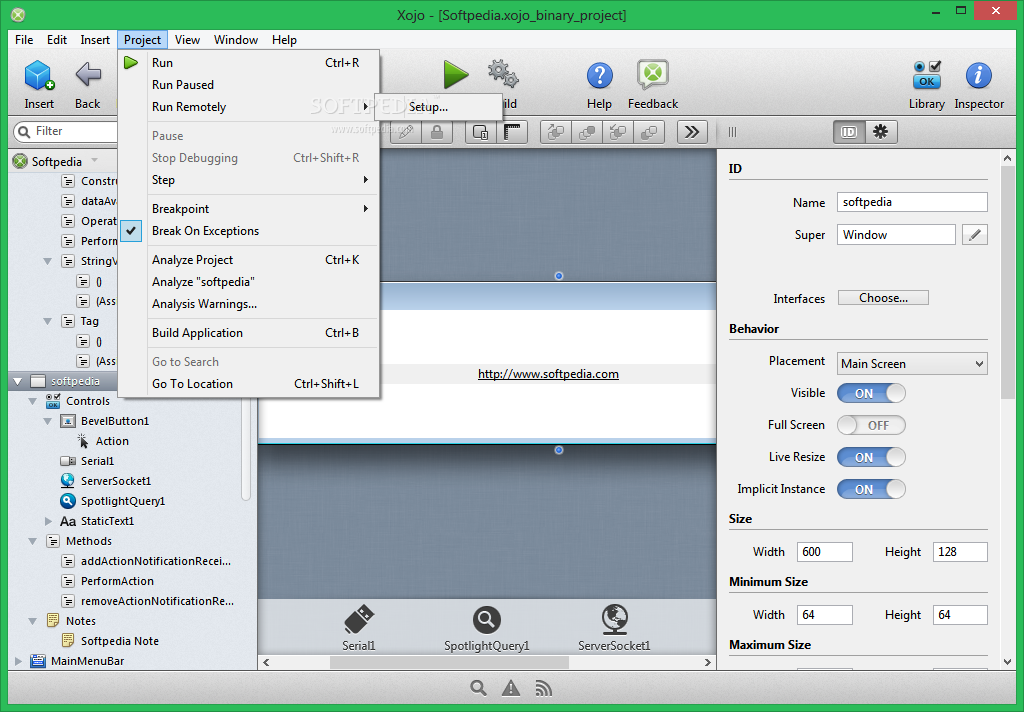Image resolution: width=1024 pixels, height=712 pixels.
Task: Click the green Run play toolbar icon
Action: point(455,74)
